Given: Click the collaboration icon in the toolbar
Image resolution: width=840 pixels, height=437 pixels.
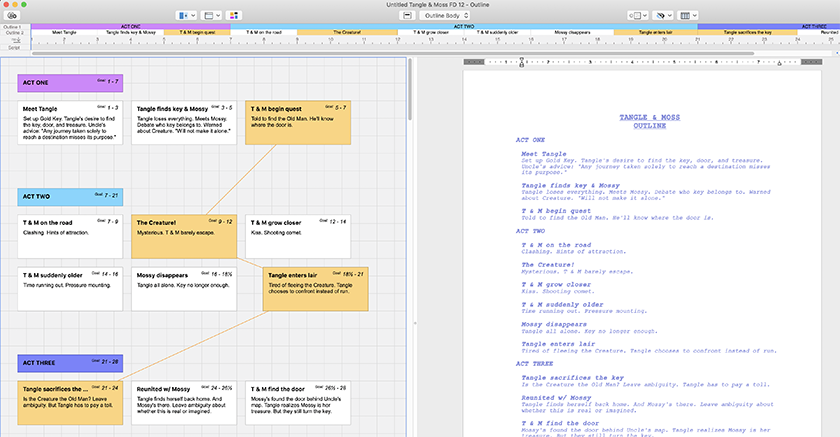Looking at the screenshot, I should click(x=14, y=16).
